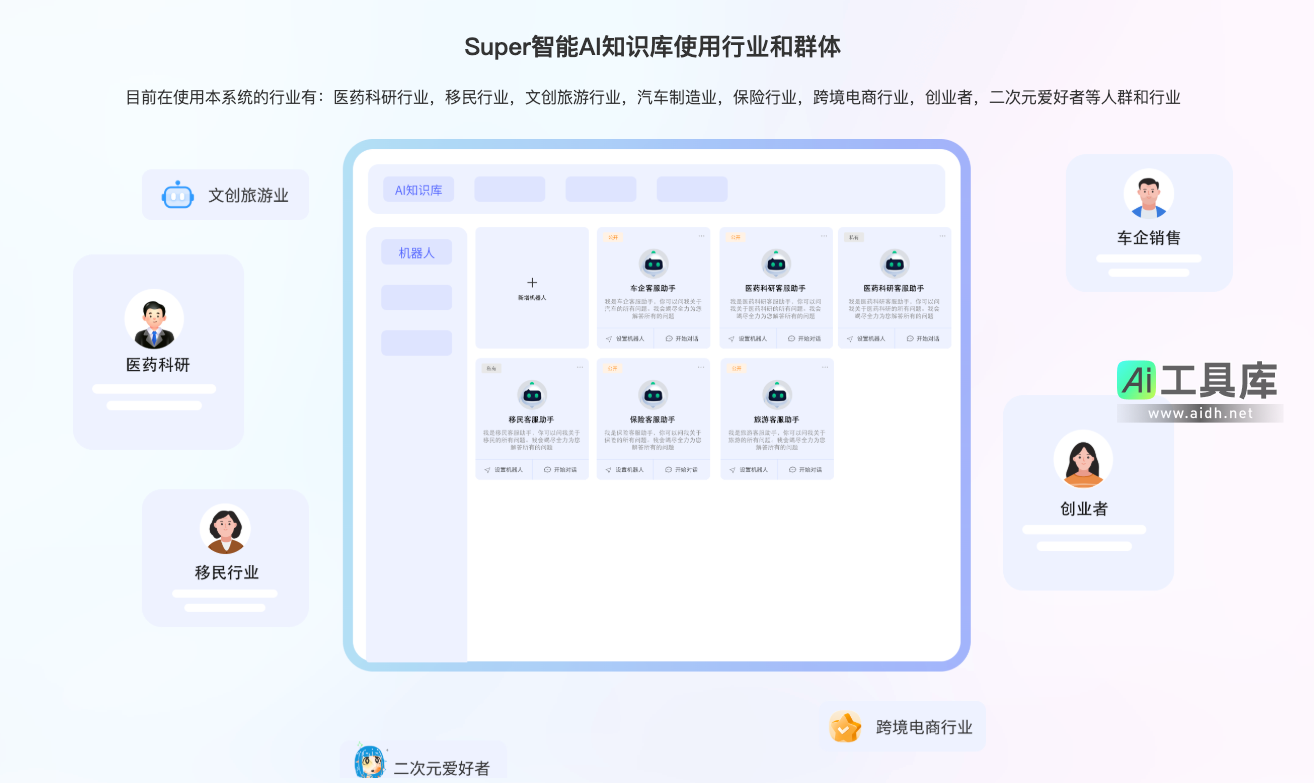Select 机器人 in the left sidebar
Viewport: 1314px width, 783px height.
[x=416, y=252]
